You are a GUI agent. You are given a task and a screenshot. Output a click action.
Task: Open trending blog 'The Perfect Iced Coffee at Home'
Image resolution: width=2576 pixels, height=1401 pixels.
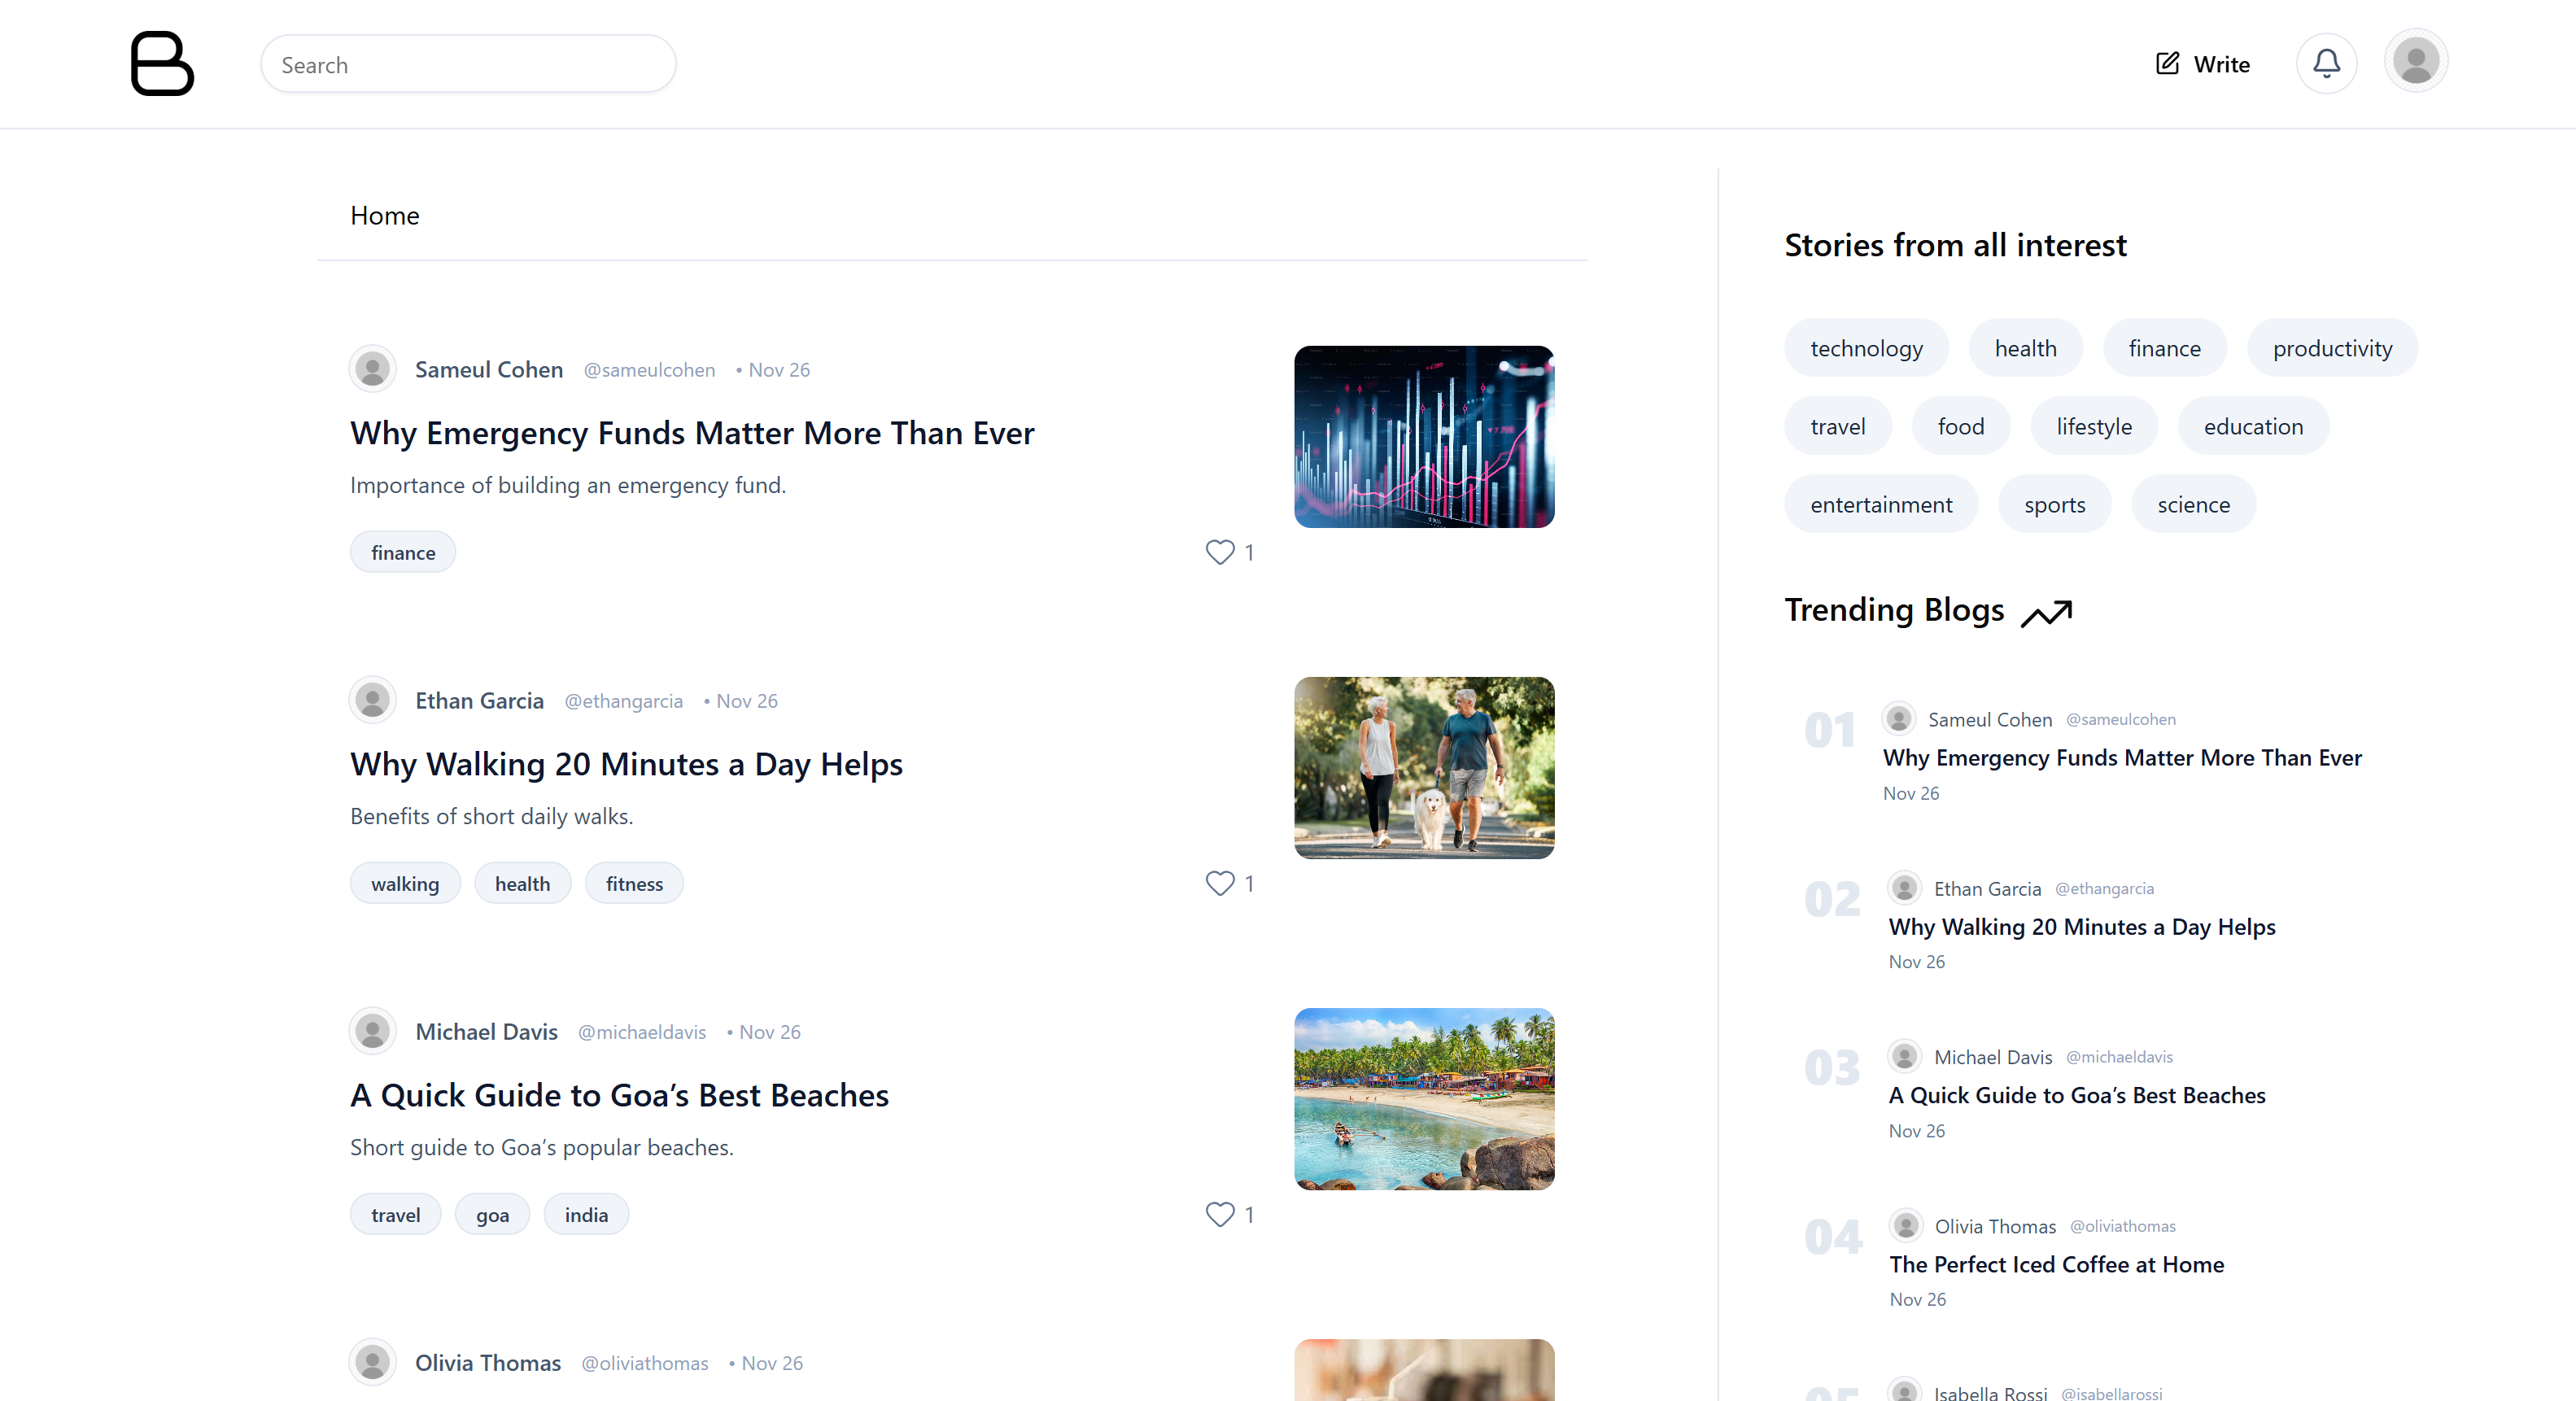click(x=2056, y=1264)
